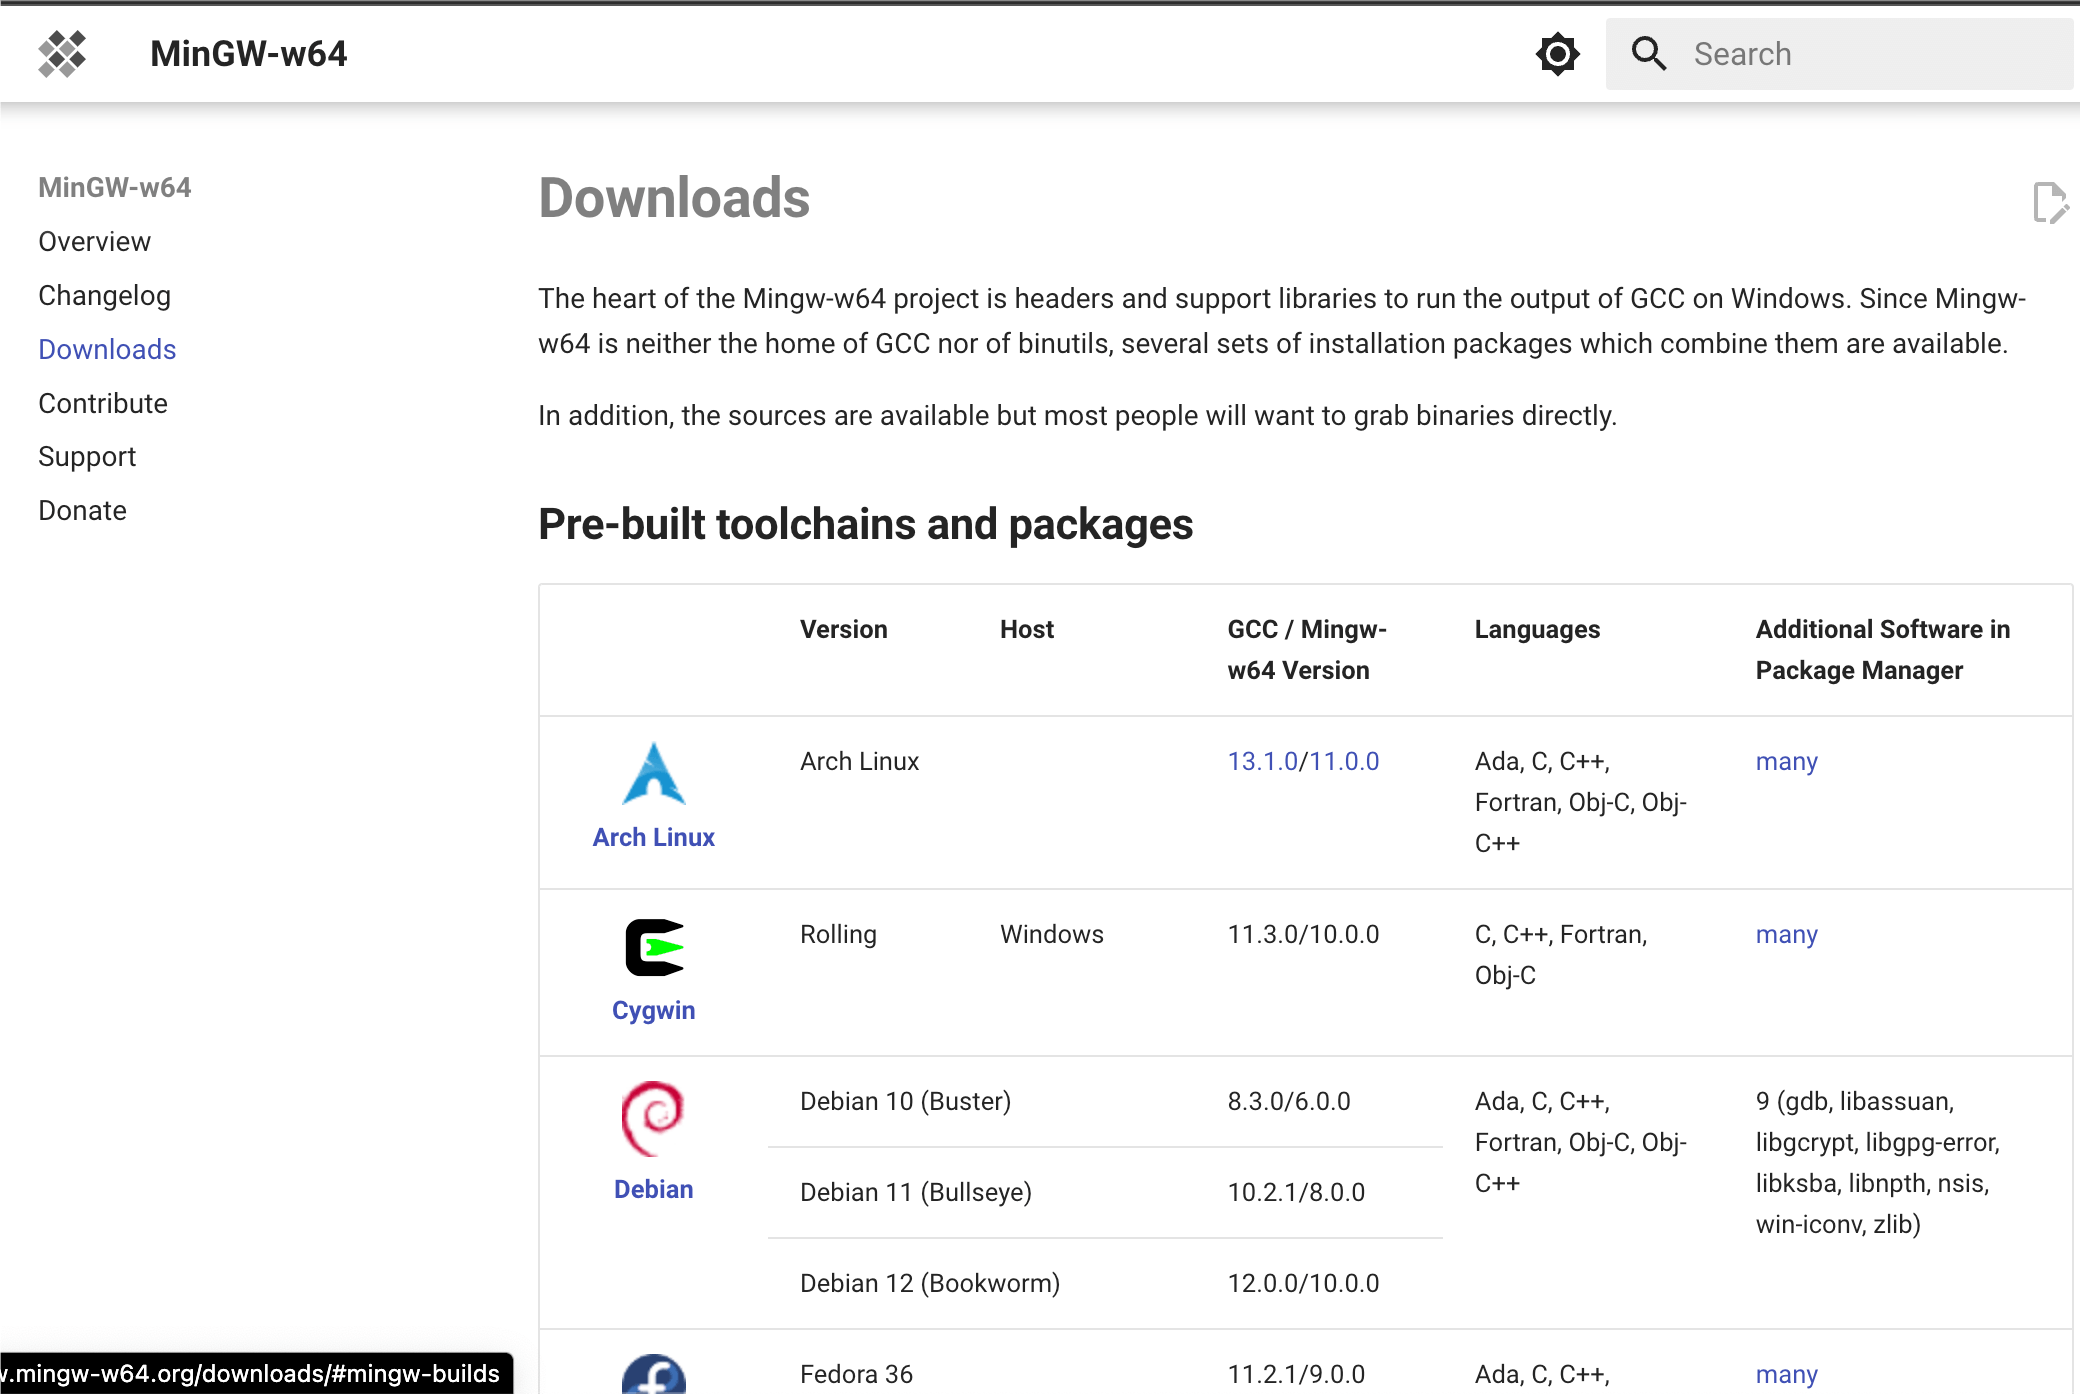Click 'many' link in Arch Linux row
The width and height of the screenshot is (2080, 1394).
pyautogui.click(x=1786, y=761)
